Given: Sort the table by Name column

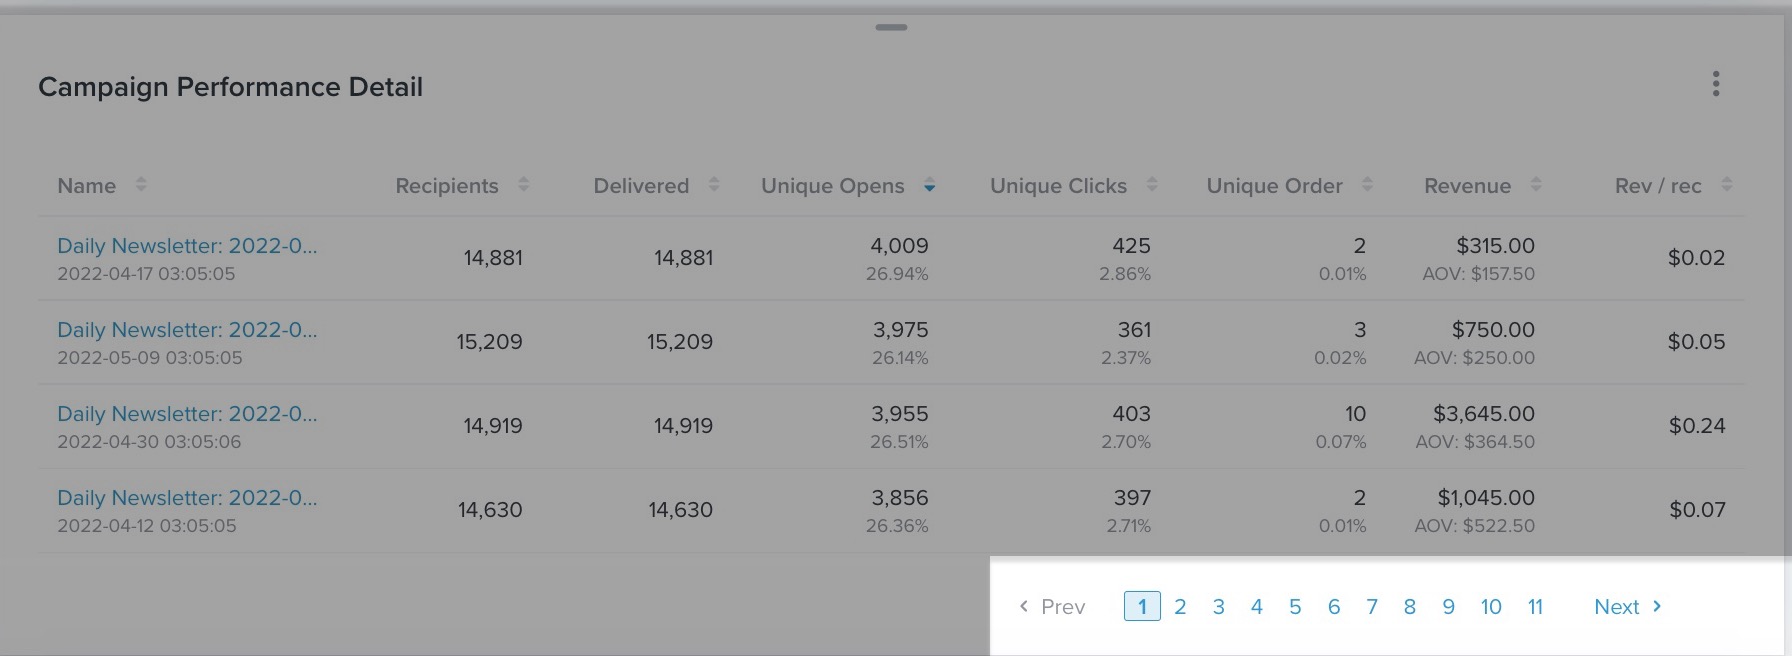Looking at the screenshot, I should click(x=140, y=185).
